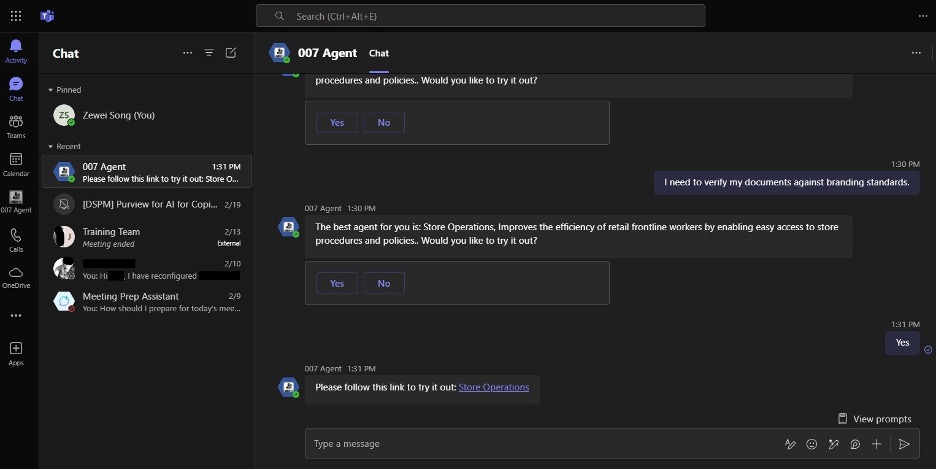This screenshot has height=470, width=936.
Task: Click the Meeting Prep Assistant avatar
Action: (x=64, y=301)
